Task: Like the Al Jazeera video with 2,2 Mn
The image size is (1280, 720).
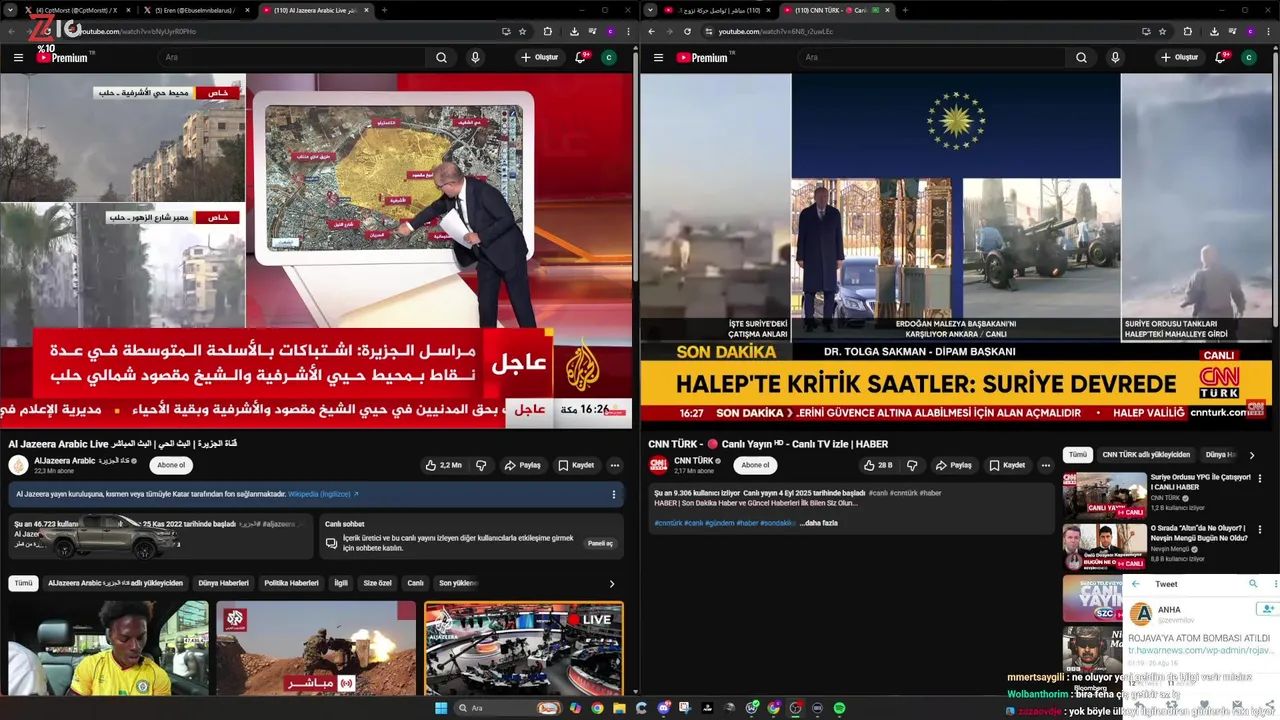Action: coord(443,465)
